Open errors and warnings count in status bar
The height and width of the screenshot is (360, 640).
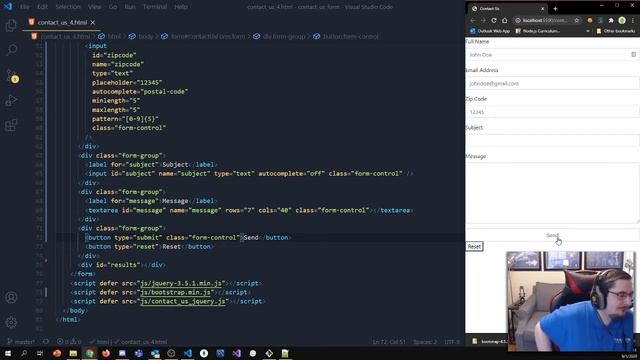coord(69,342)
